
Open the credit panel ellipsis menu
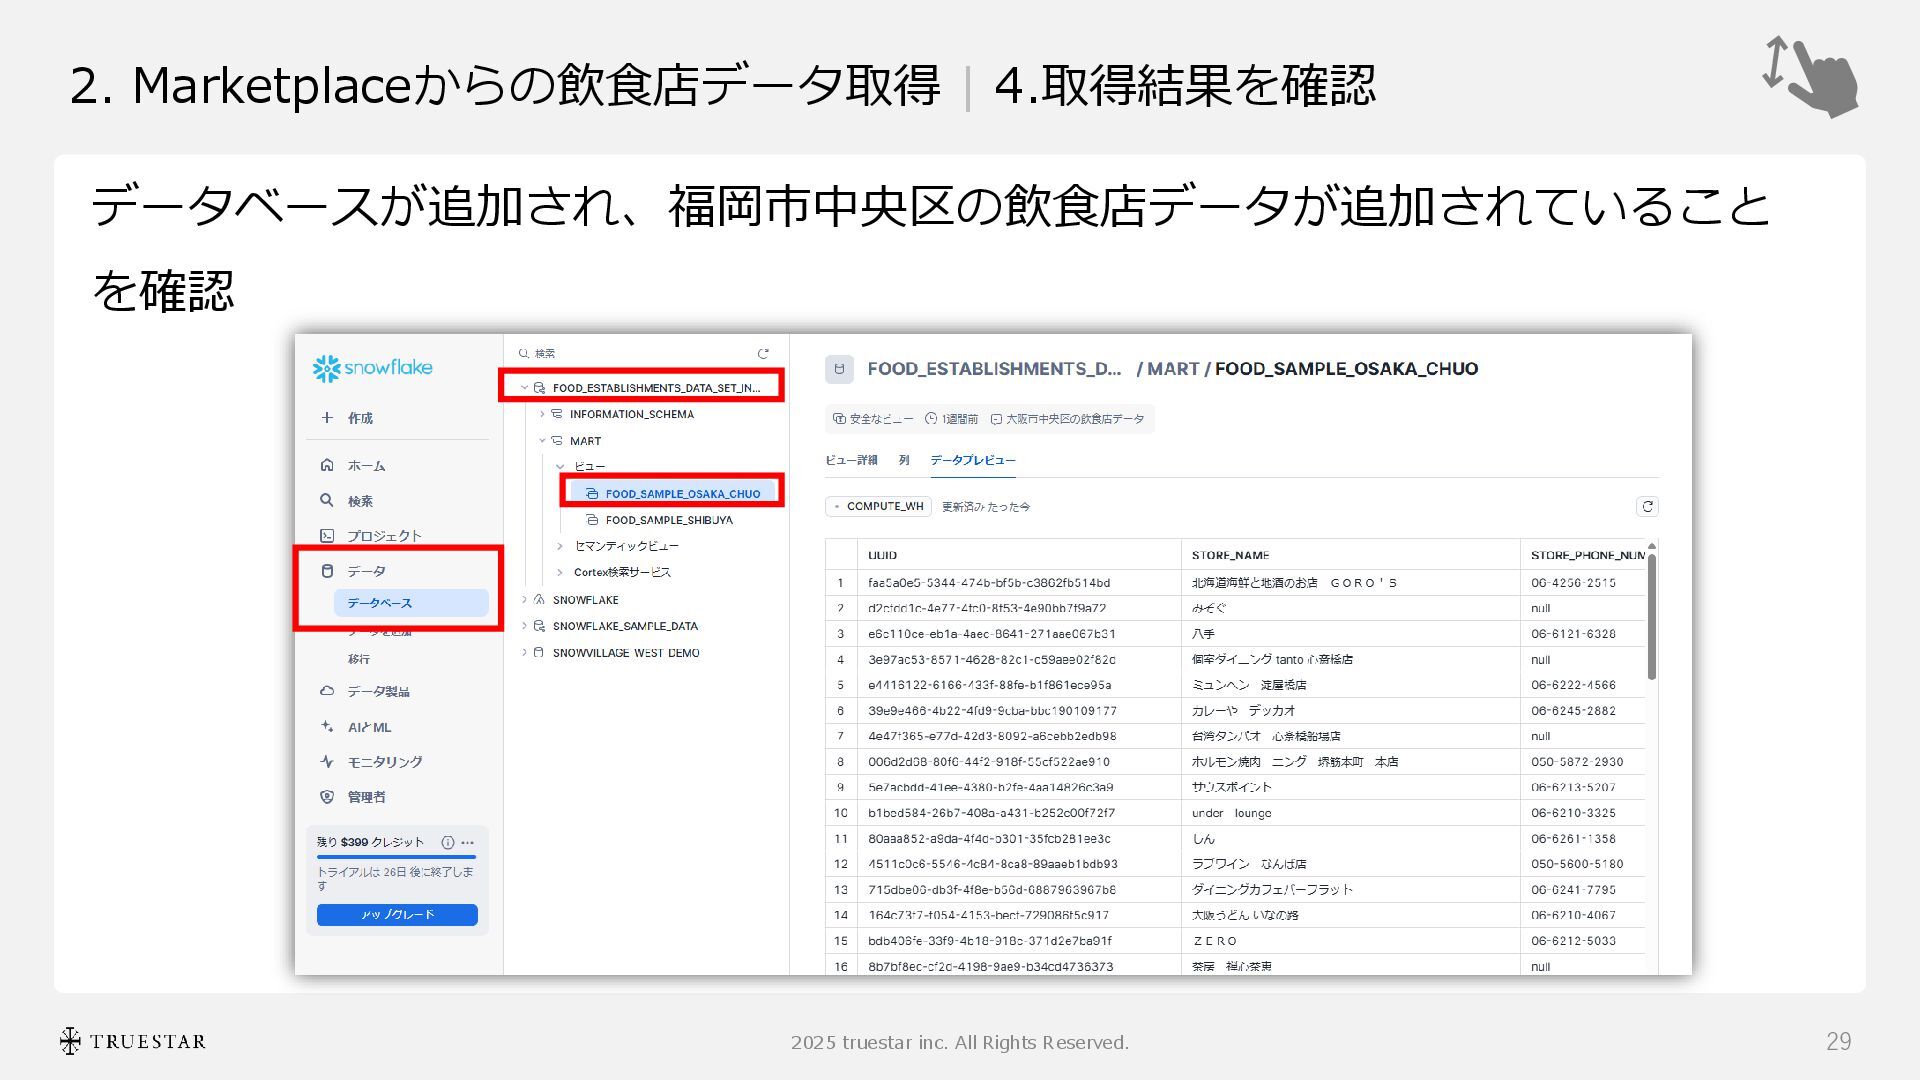(468, 842)
